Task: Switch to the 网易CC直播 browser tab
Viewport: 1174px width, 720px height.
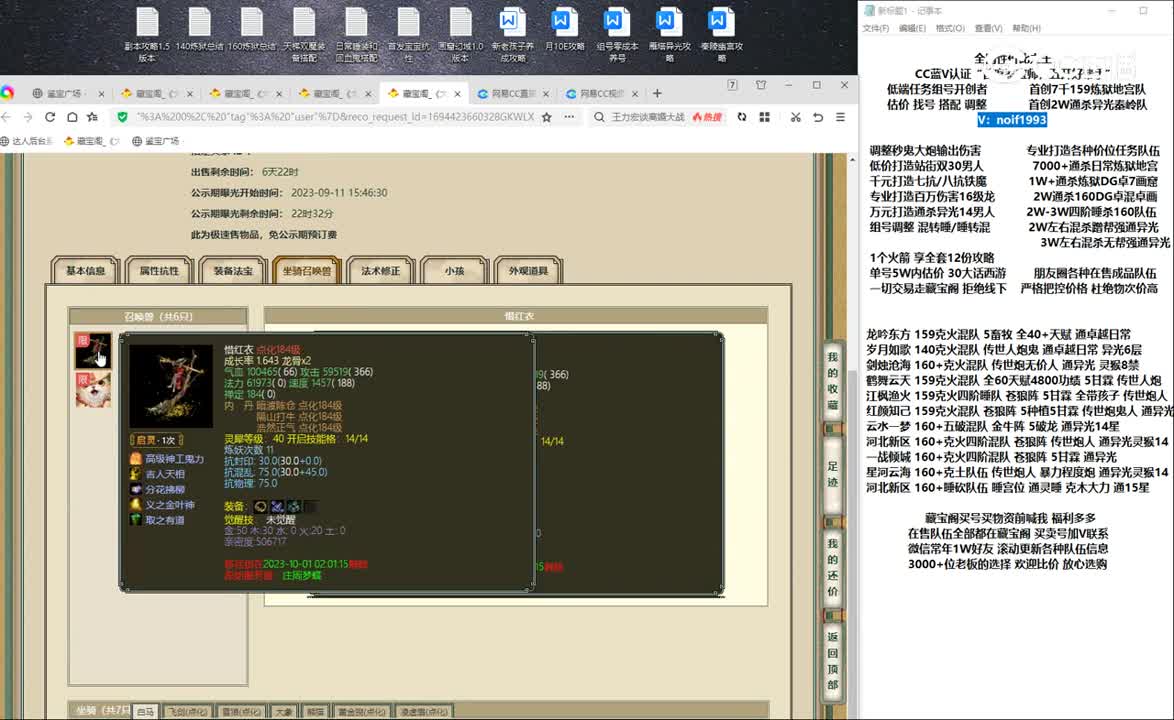Action: click(x=511, y=94)
